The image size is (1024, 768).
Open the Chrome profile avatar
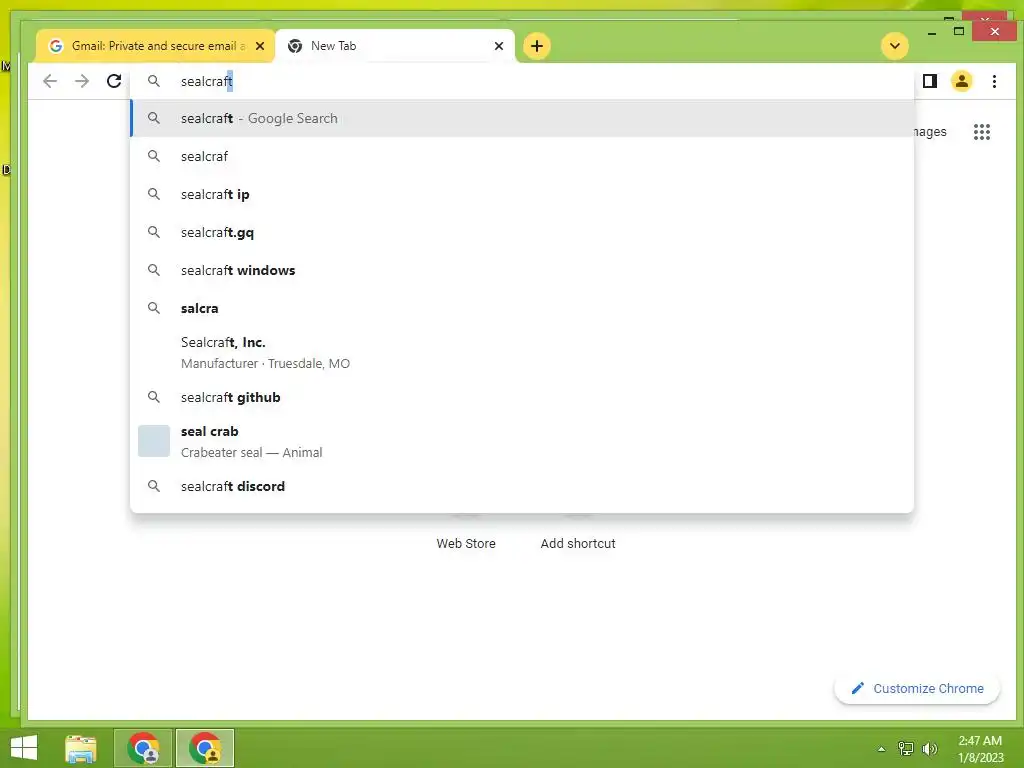[x=961, y=81]
